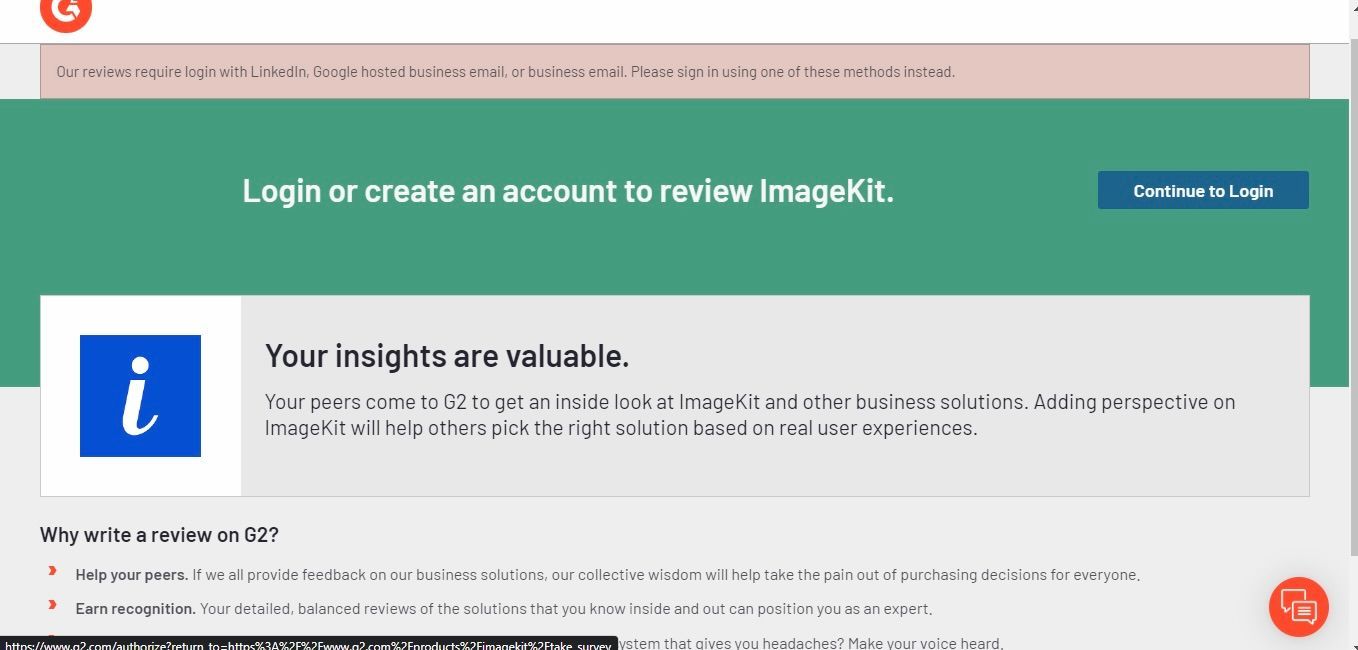The width and height of the screenshot is (1358, 650).
Task: Click the red login requirement notice
Action: coord(674,72)
